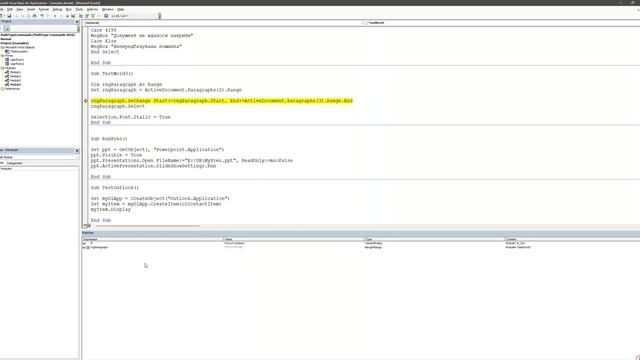The height and width of the screenshot is (360, 640).
Task: Click the Redo arrow icon
Action: (x=48, y=16)
